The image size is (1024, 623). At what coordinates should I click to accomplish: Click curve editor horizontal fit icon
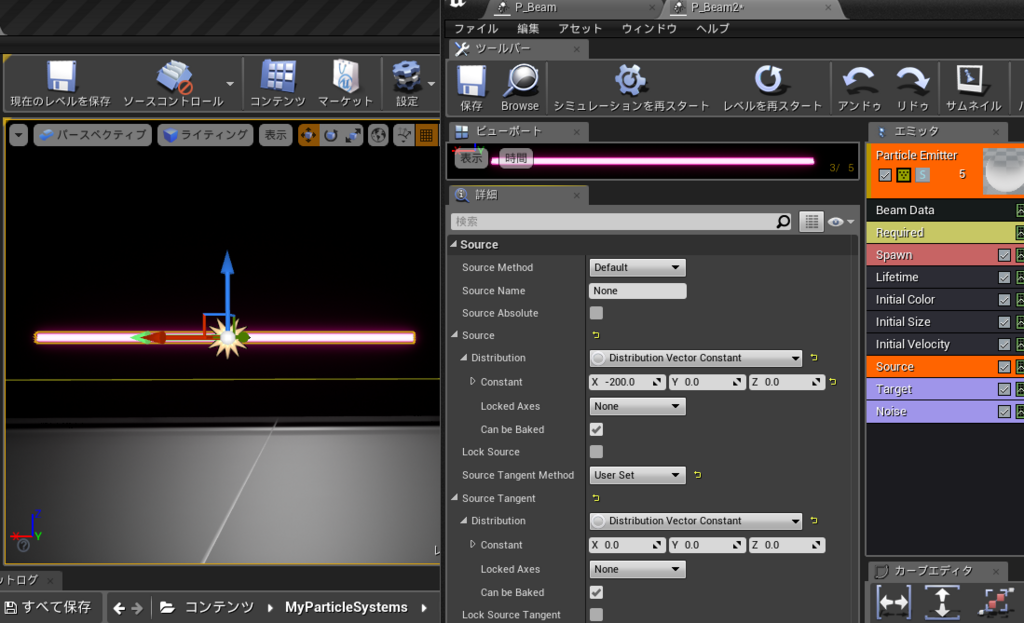(x=893, y=601)
